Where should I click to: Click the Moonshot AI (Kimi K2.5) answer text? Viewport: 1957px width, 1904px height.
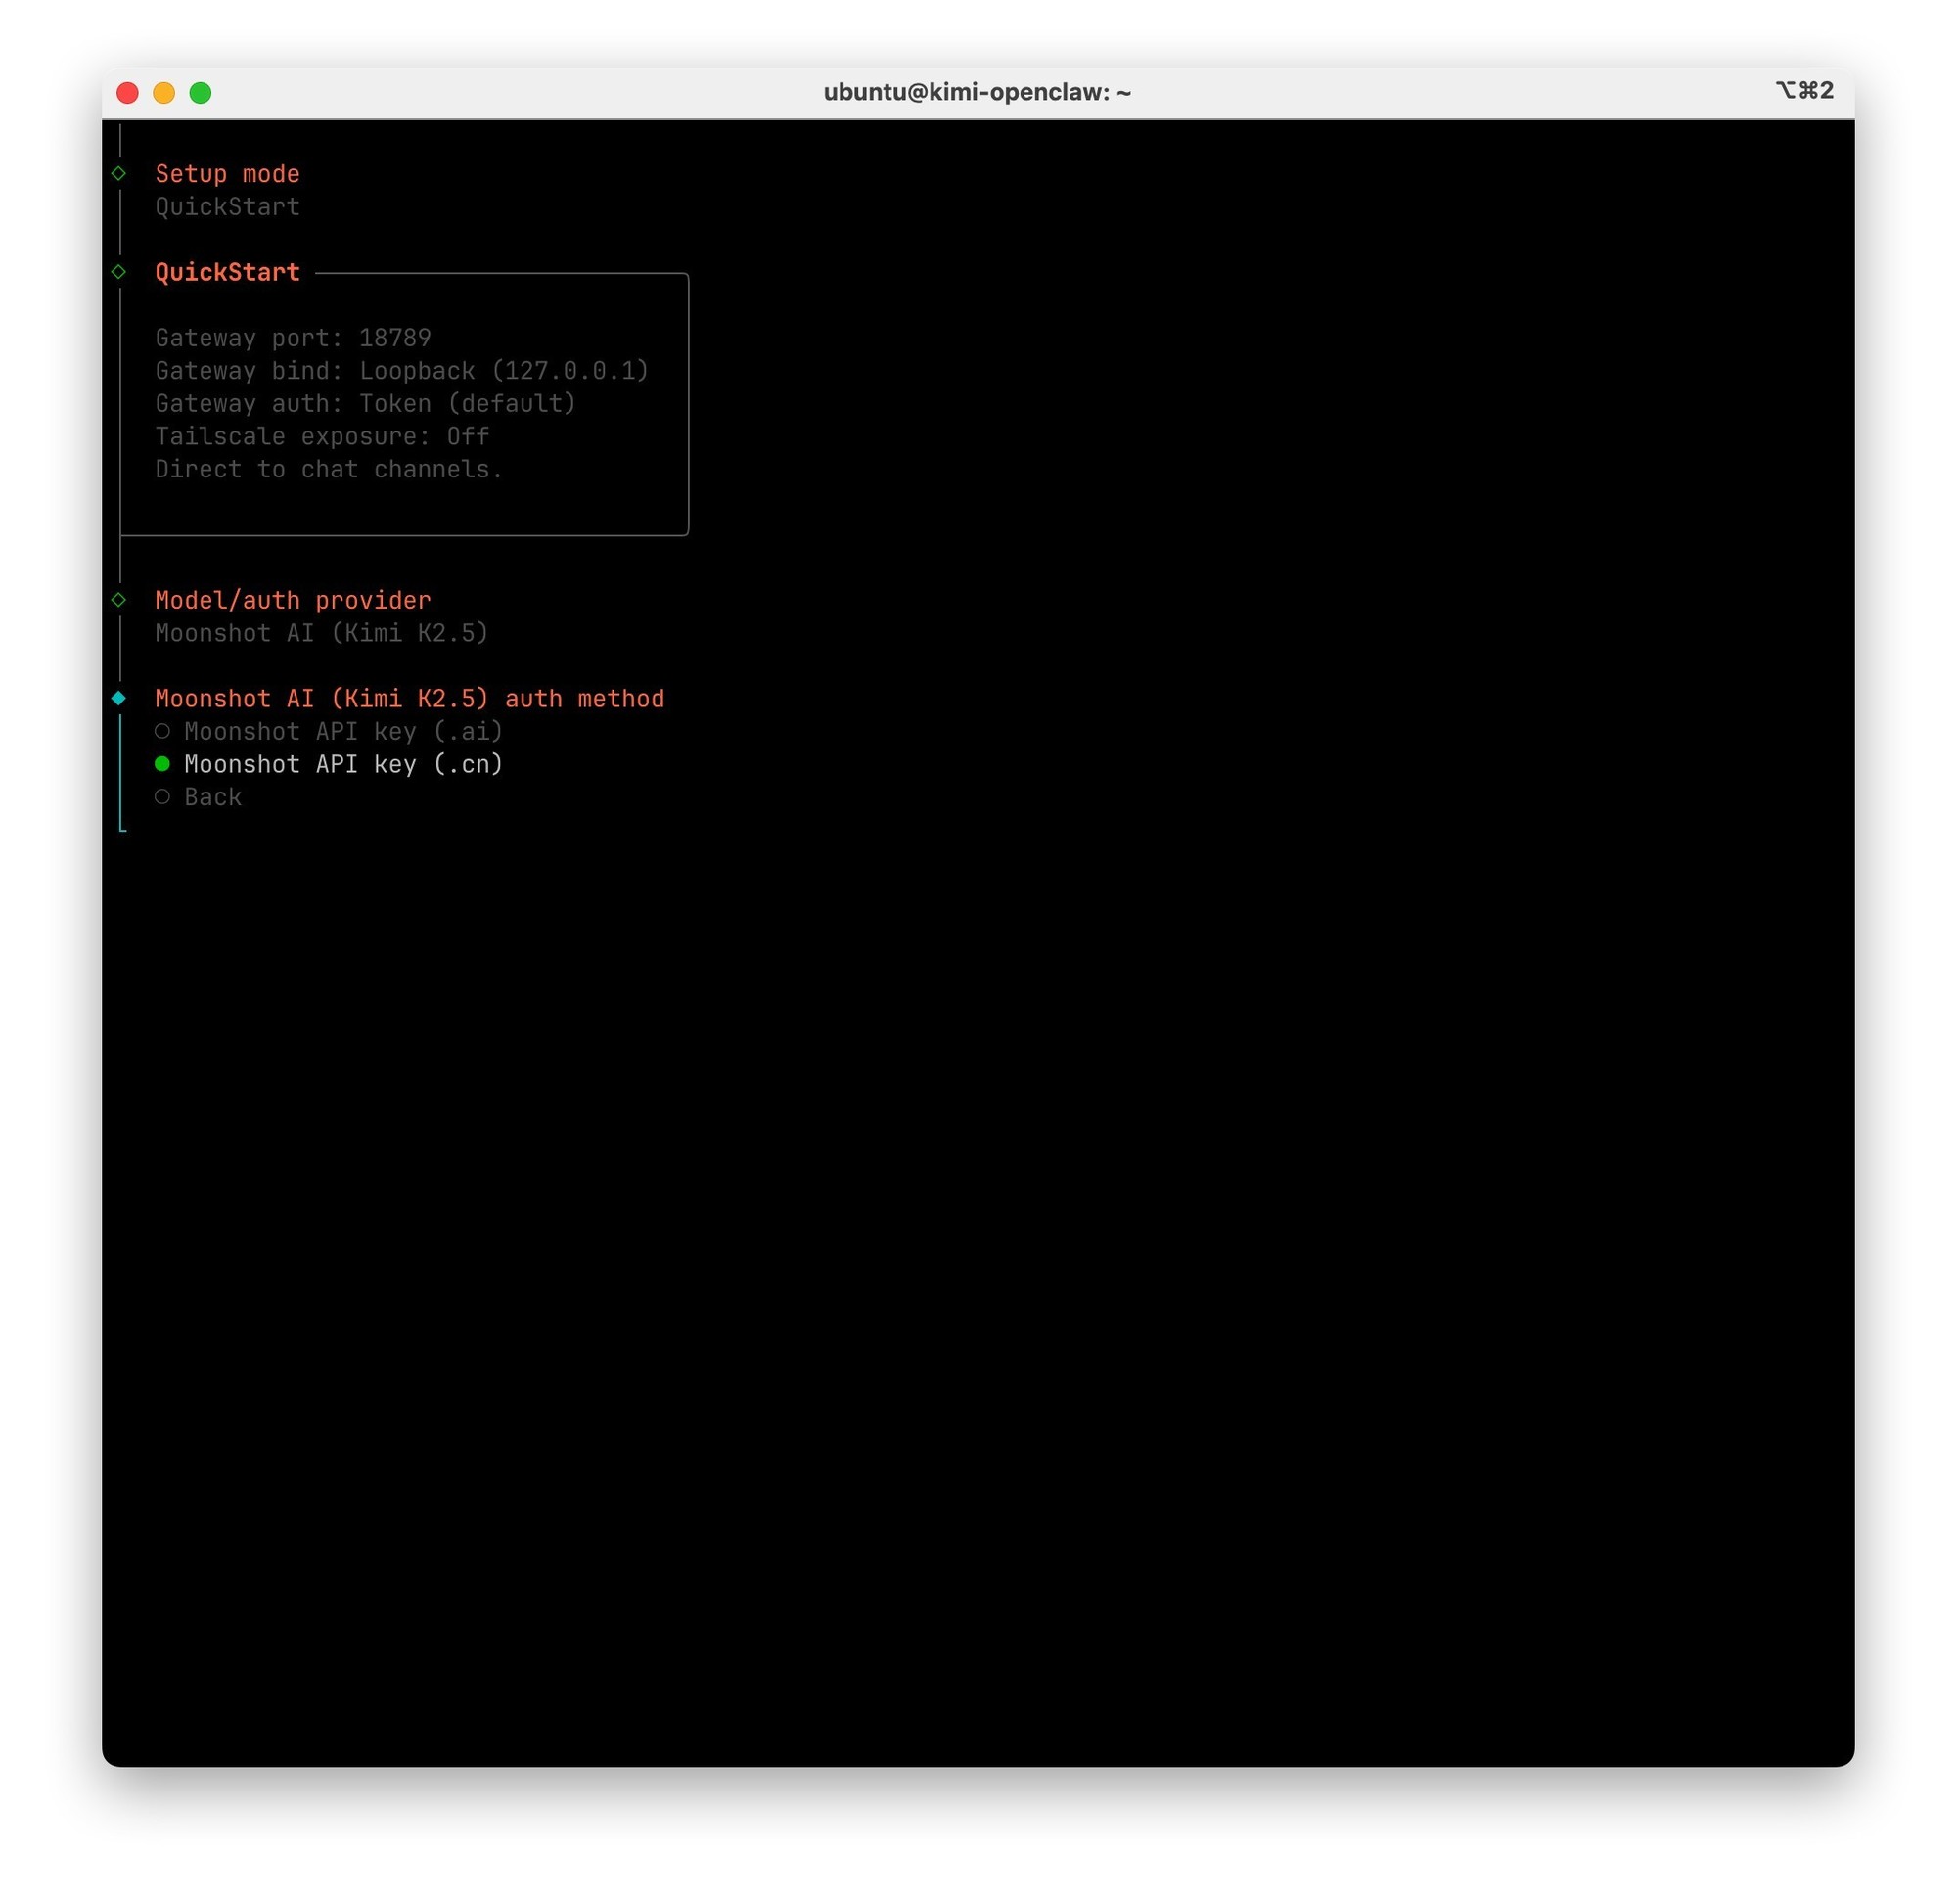click(x=321, y=633)
